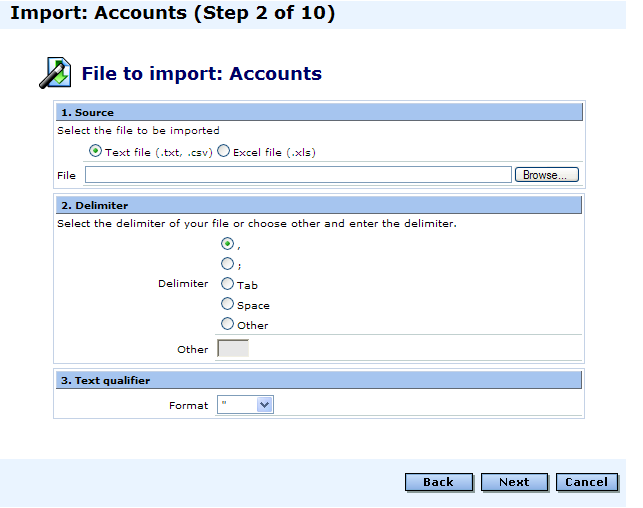Click 'Import: Accounts (Step 2 of 10)' title
The width and height of the screenshot is (643, 508).
pos(173,13)
